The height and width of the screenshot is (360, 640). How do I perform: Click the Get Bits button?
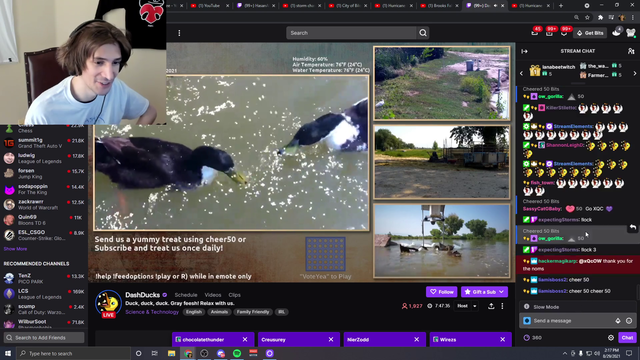pos(590,33)
